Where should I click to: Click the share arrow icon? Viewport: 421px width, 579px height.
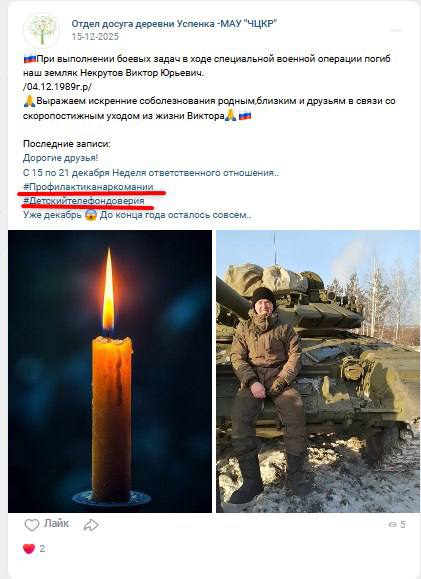click(91, 525)
